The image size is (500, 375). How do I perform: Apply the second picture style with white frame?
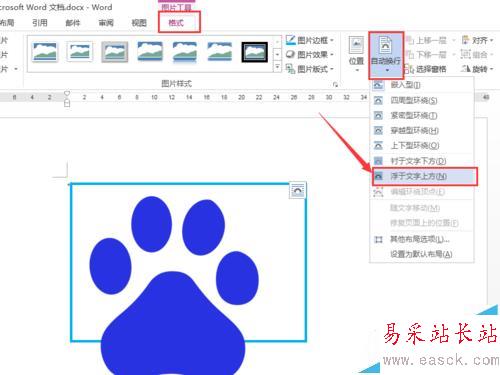coord(79,52)
